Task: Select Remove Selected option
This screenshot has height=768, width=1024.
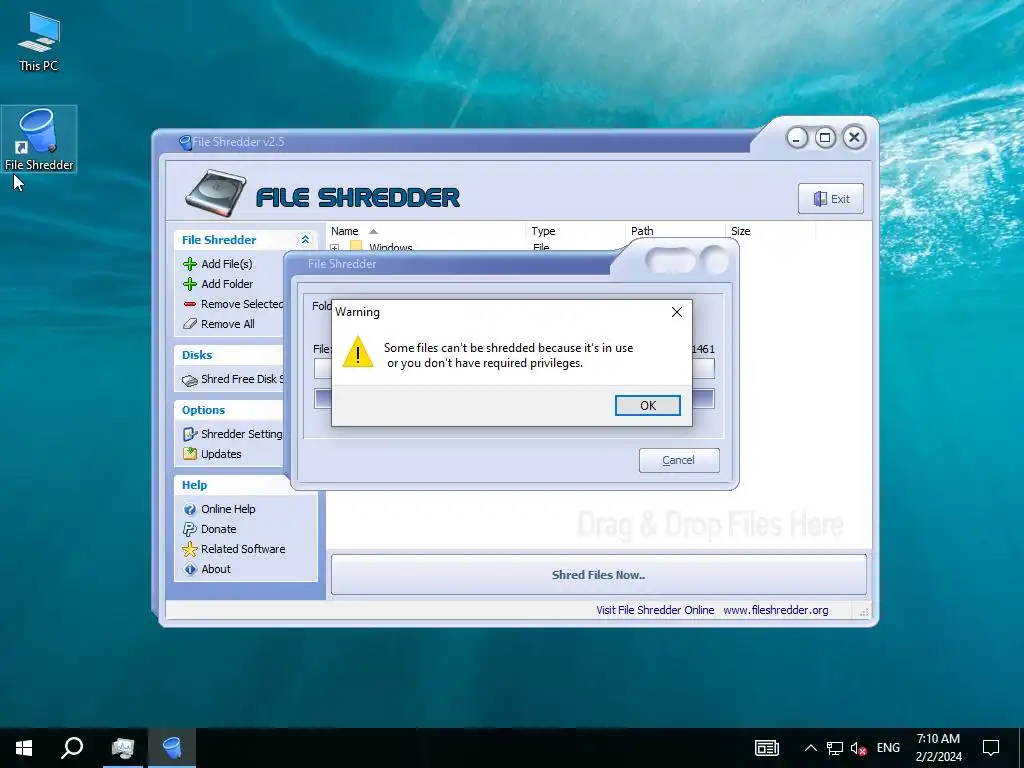Action: coord(242,304)
